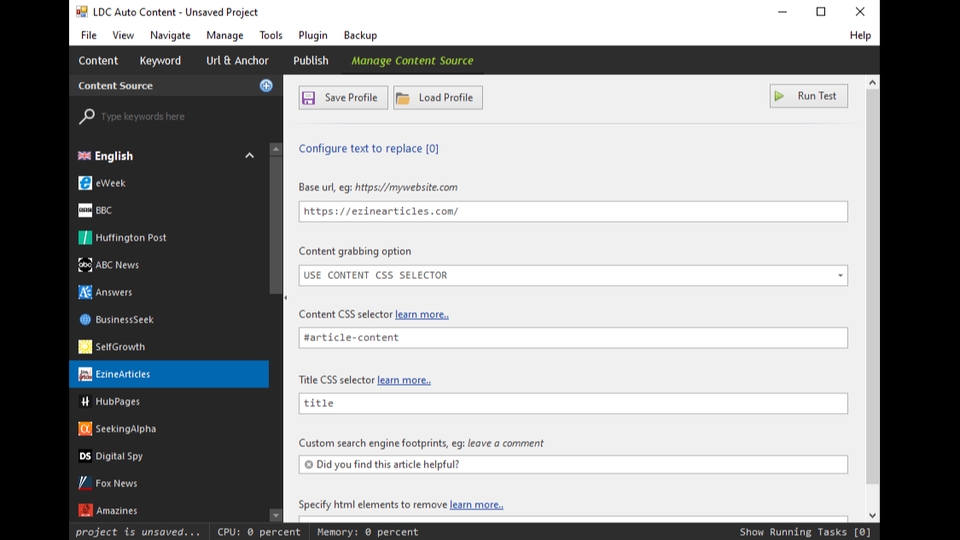This screenshot has width=960, height=540.
Task: Click the Title CSS selector input field
Action: click(x=573, y=403)
